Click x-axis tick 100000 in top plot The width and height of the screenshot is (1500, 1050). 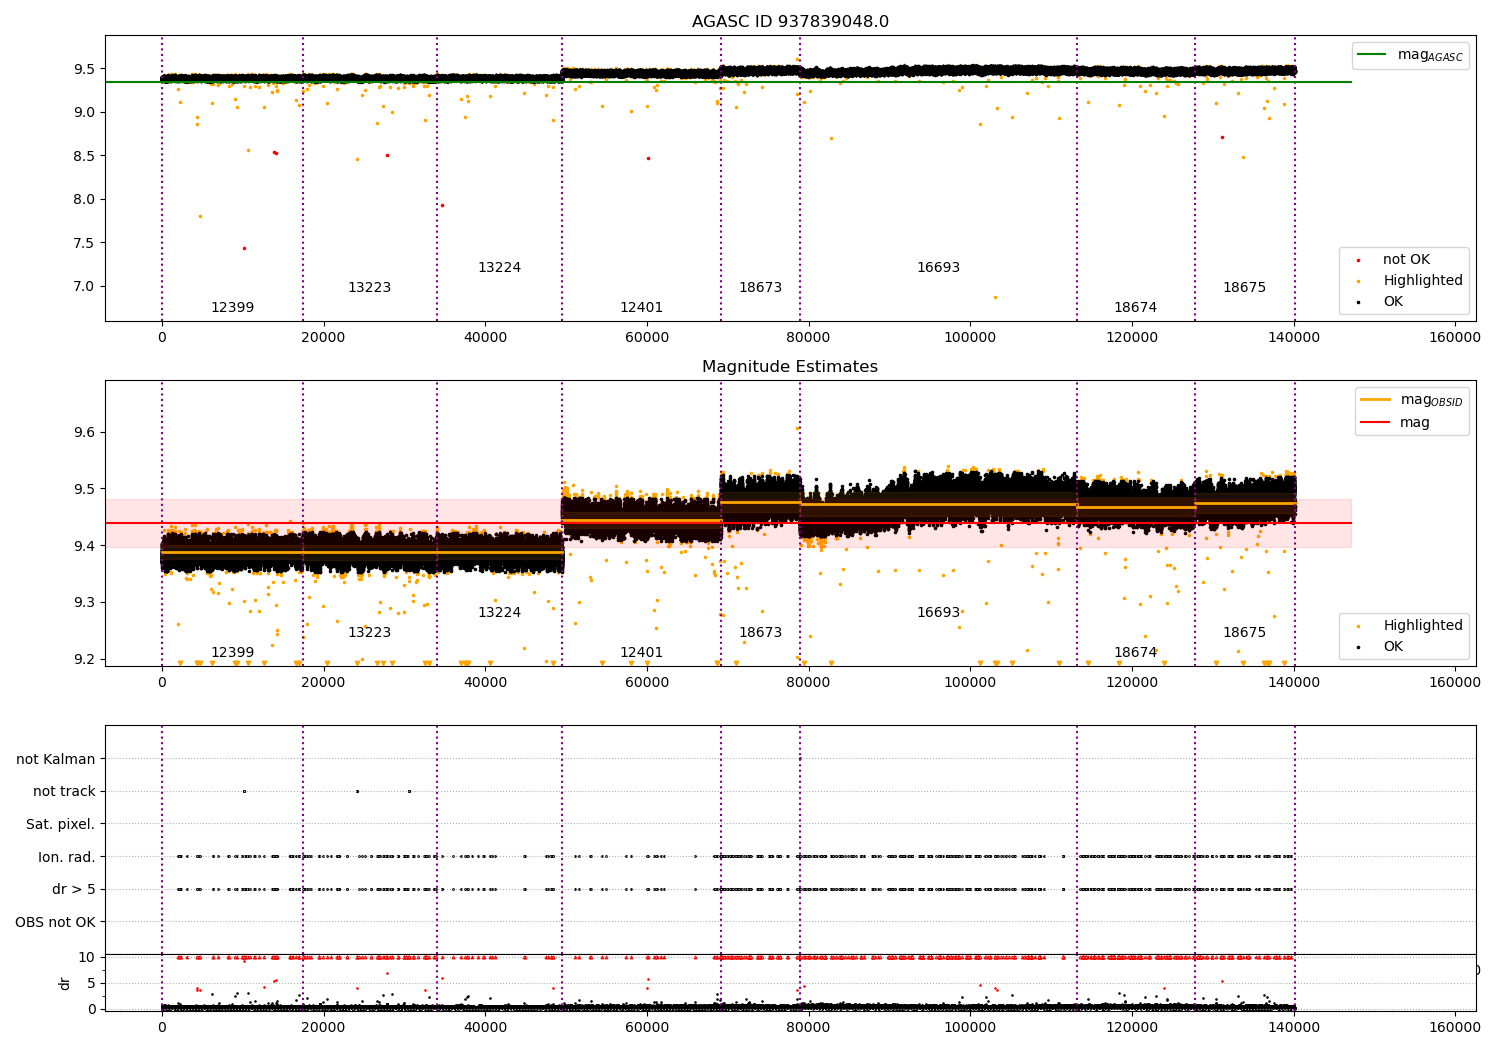pyautogui.click(x=970, y=338)
